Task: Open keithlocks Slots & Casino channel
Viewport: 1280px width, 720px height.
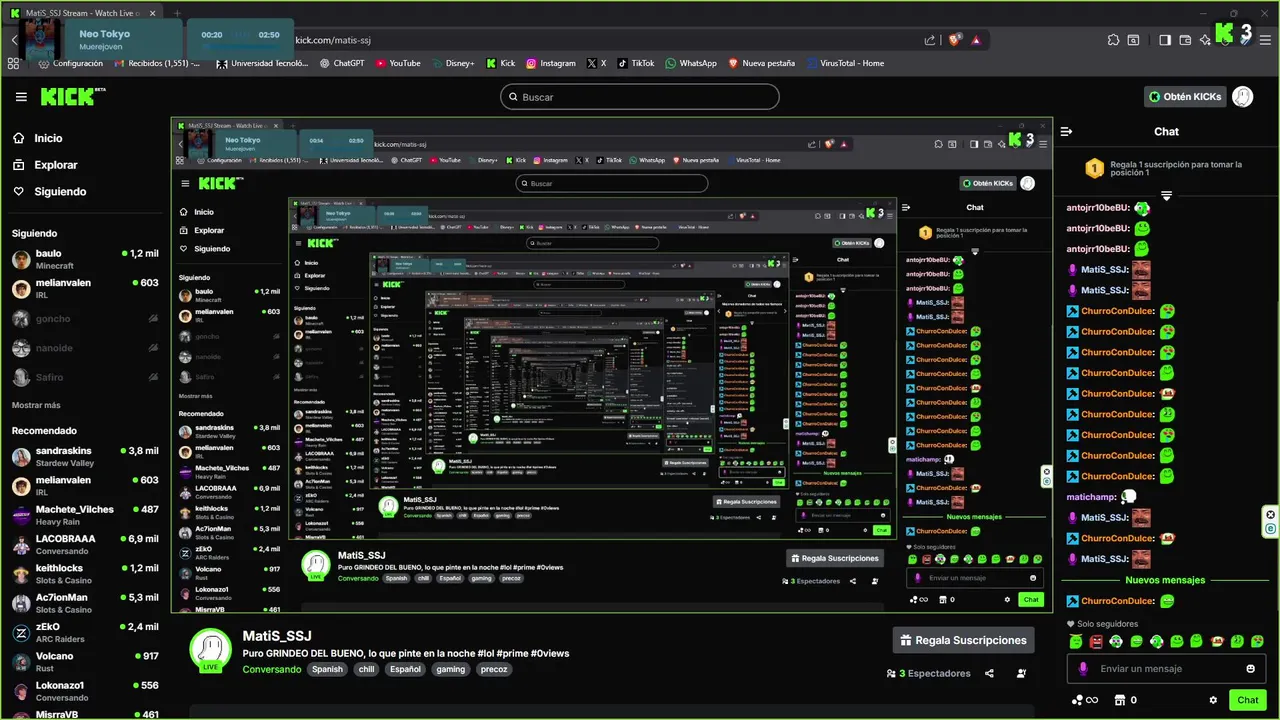Action: coord(86,574)
